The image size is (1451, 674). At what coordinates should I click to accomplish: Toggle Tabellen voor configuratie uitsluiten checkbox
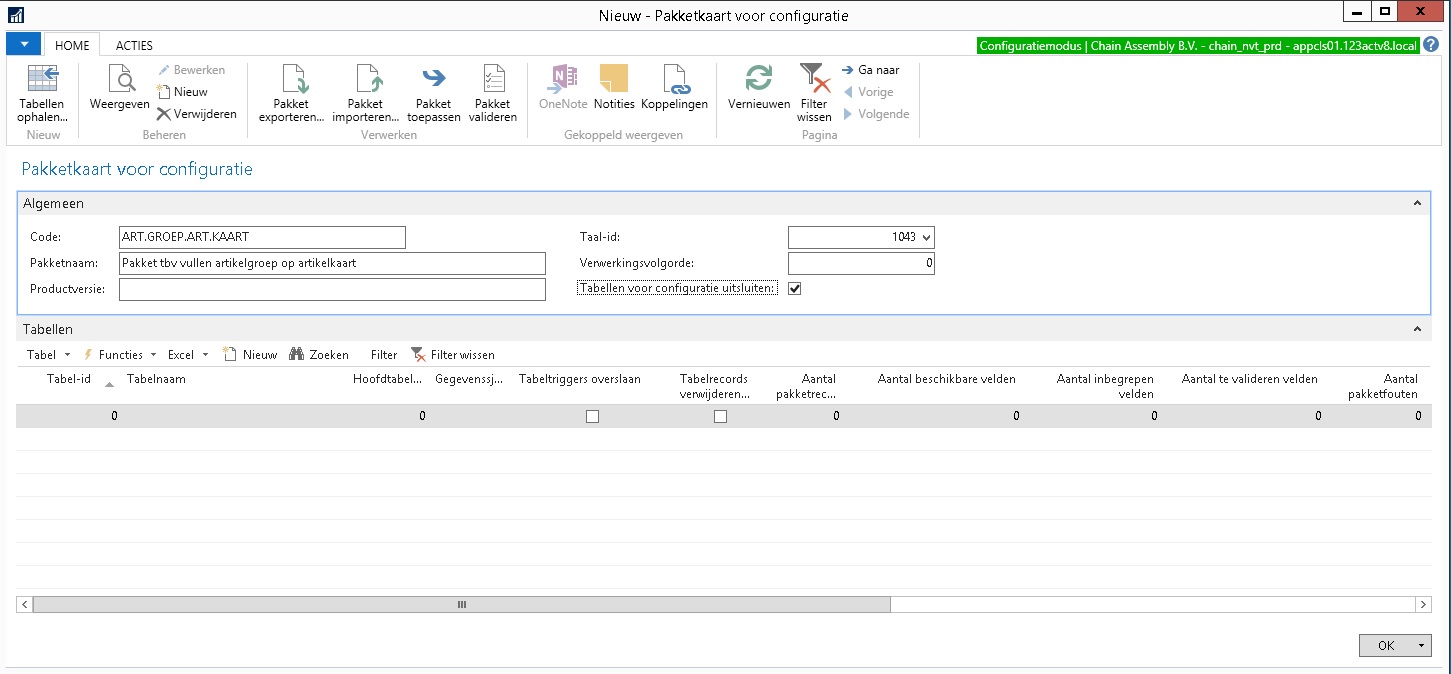point(795,289)
